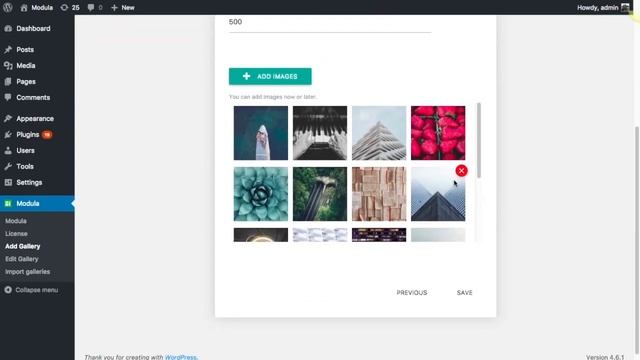Collapse the admin sidebar menu
This screenshot has height=360, width=640.
[31, 290]
